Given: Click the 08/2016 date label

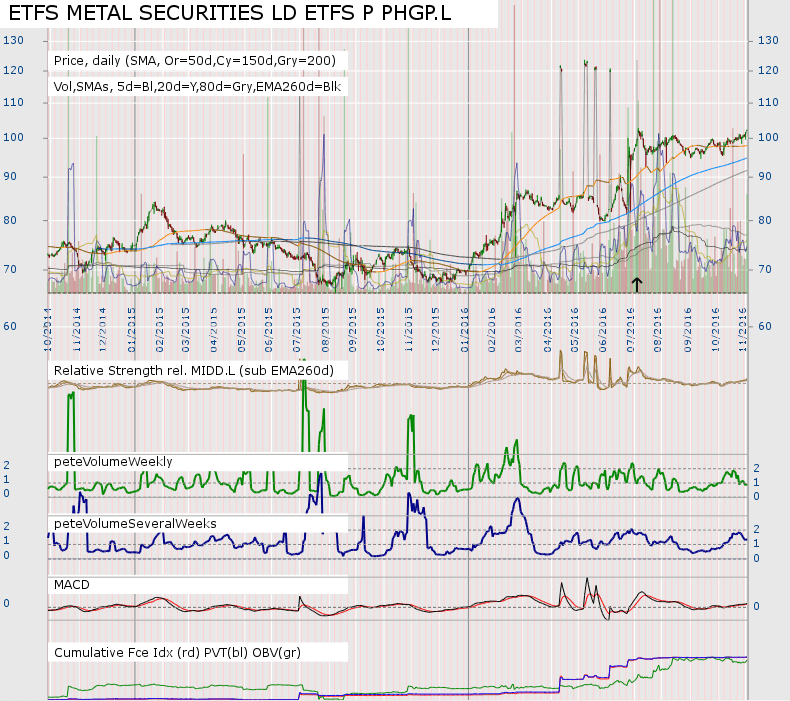Looking at the screenshot, I should (x=657, y=330).
